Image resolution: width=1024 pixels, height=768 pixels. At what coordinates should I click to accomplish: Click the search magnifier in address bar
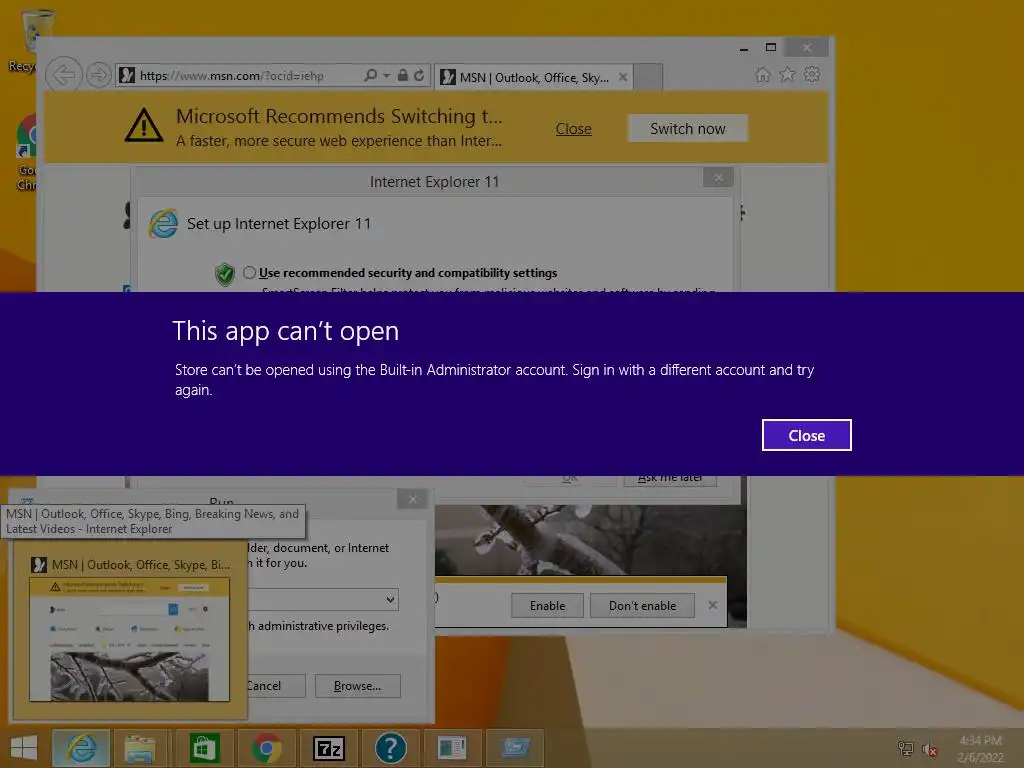(370, 75)
